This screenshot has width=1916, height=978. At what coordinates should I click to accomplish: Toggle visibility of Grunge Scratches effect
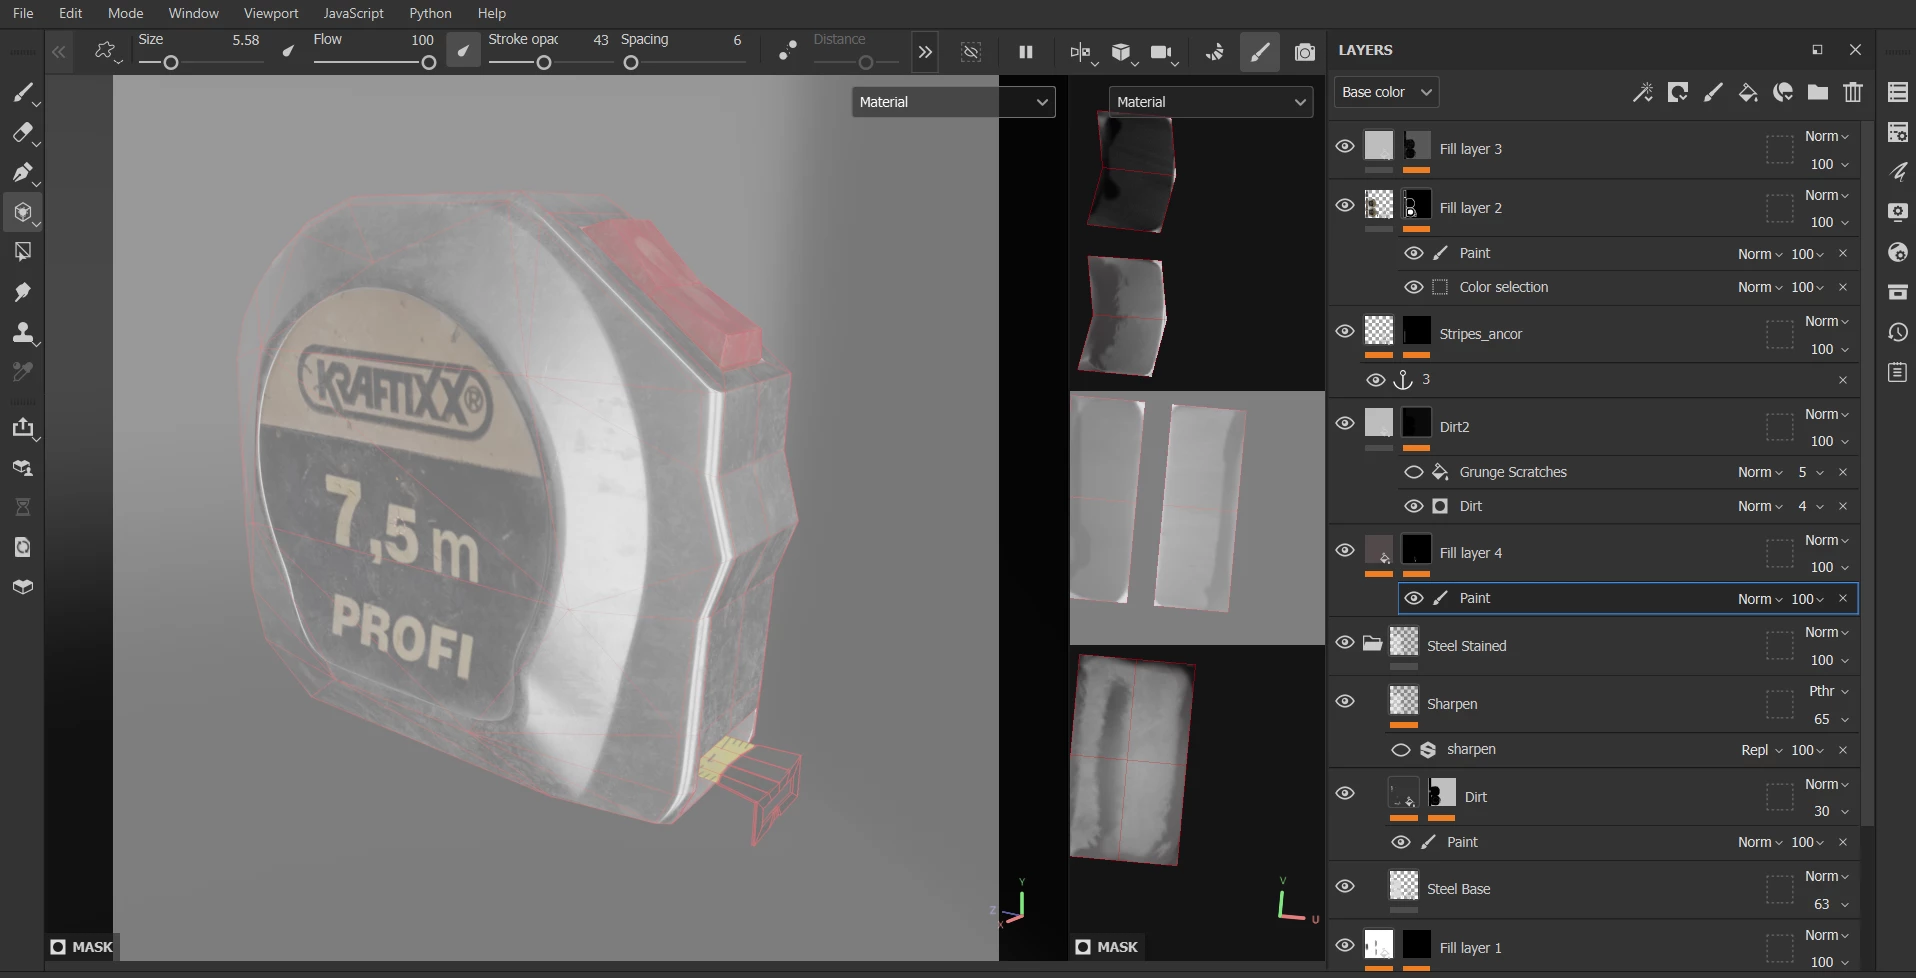1413,472
